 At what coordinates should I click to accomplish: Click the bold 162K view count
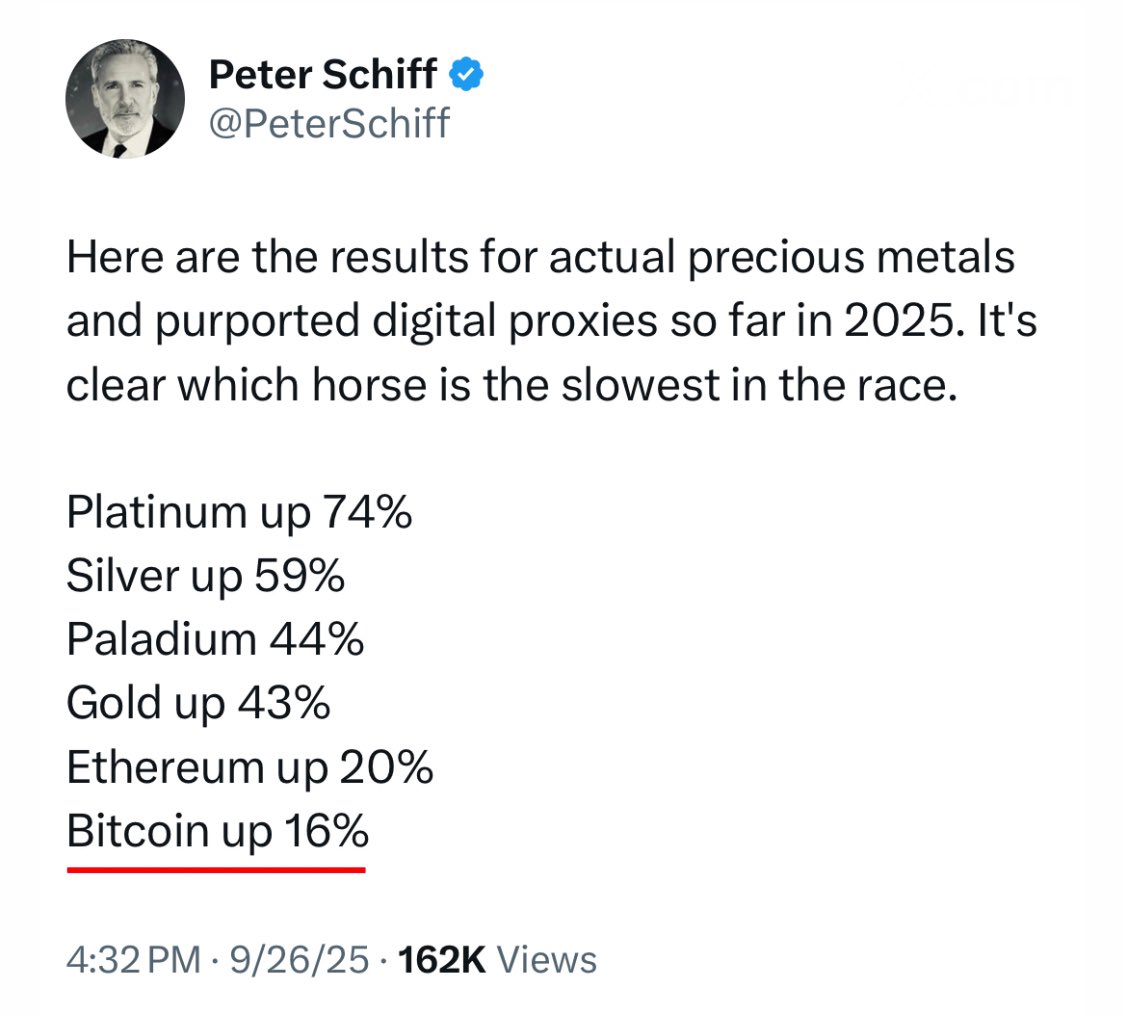tap(441, 960)
